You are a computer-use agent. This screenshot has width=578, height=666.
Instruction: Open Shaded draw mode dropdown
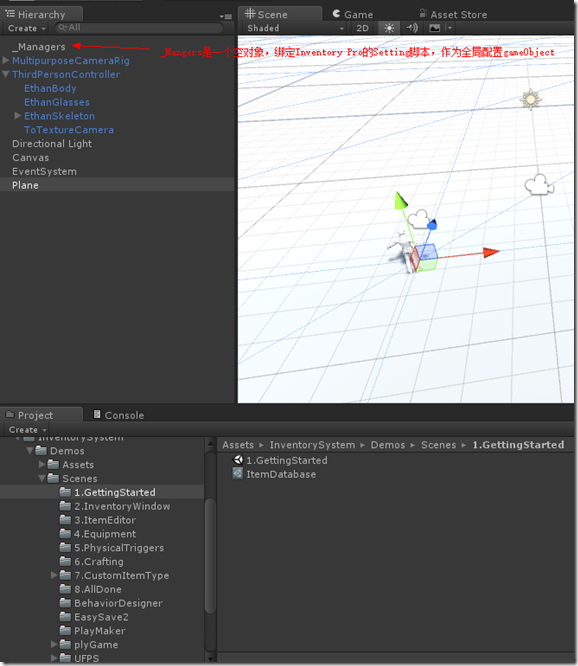point(296,28)
